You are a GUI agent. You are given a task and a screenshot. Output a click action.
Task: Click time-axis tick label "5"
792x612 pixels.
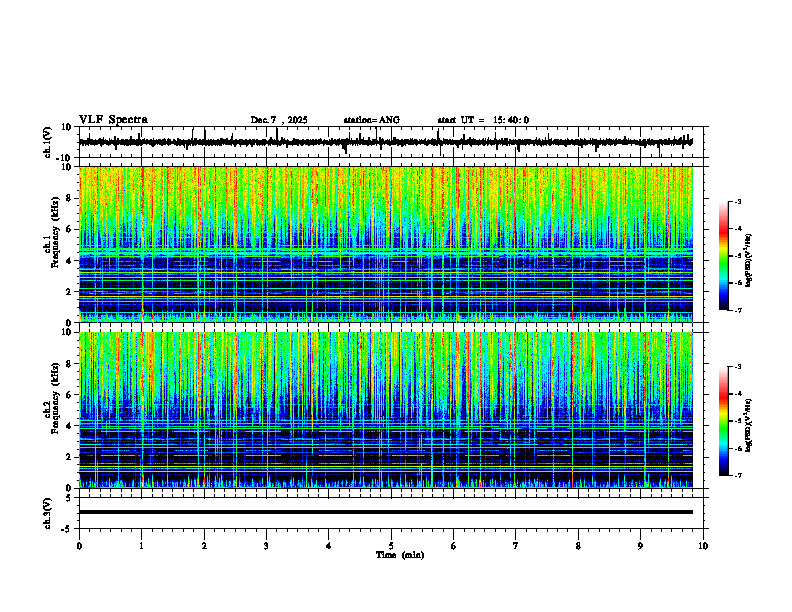[x=391, y=546]
